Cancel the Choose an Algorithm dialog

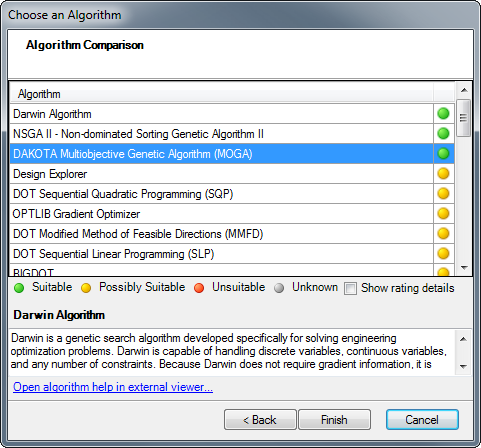pyautogui.click(x=422, y=420)
